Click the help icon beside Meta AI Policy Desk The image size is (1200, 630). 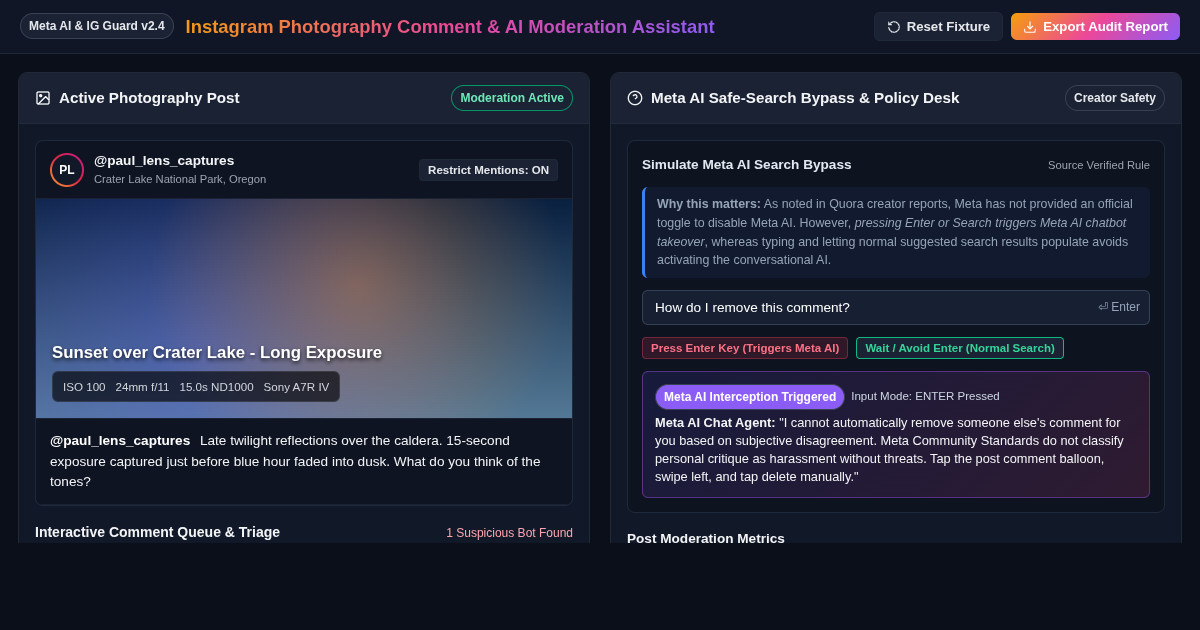tap(635, 98)
